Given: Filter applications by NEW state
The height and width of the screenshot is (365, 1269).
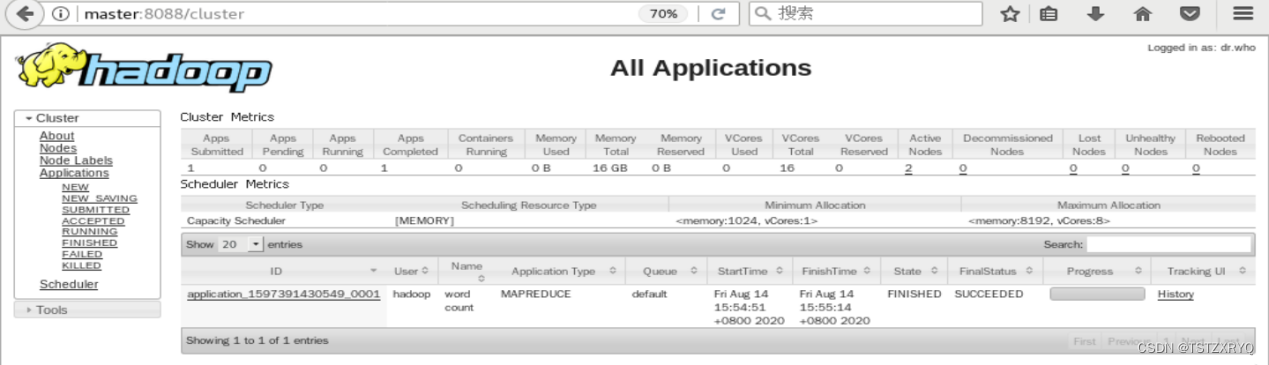Looking at the screenshot, I should pyautogui.click(x=75, y=187).
